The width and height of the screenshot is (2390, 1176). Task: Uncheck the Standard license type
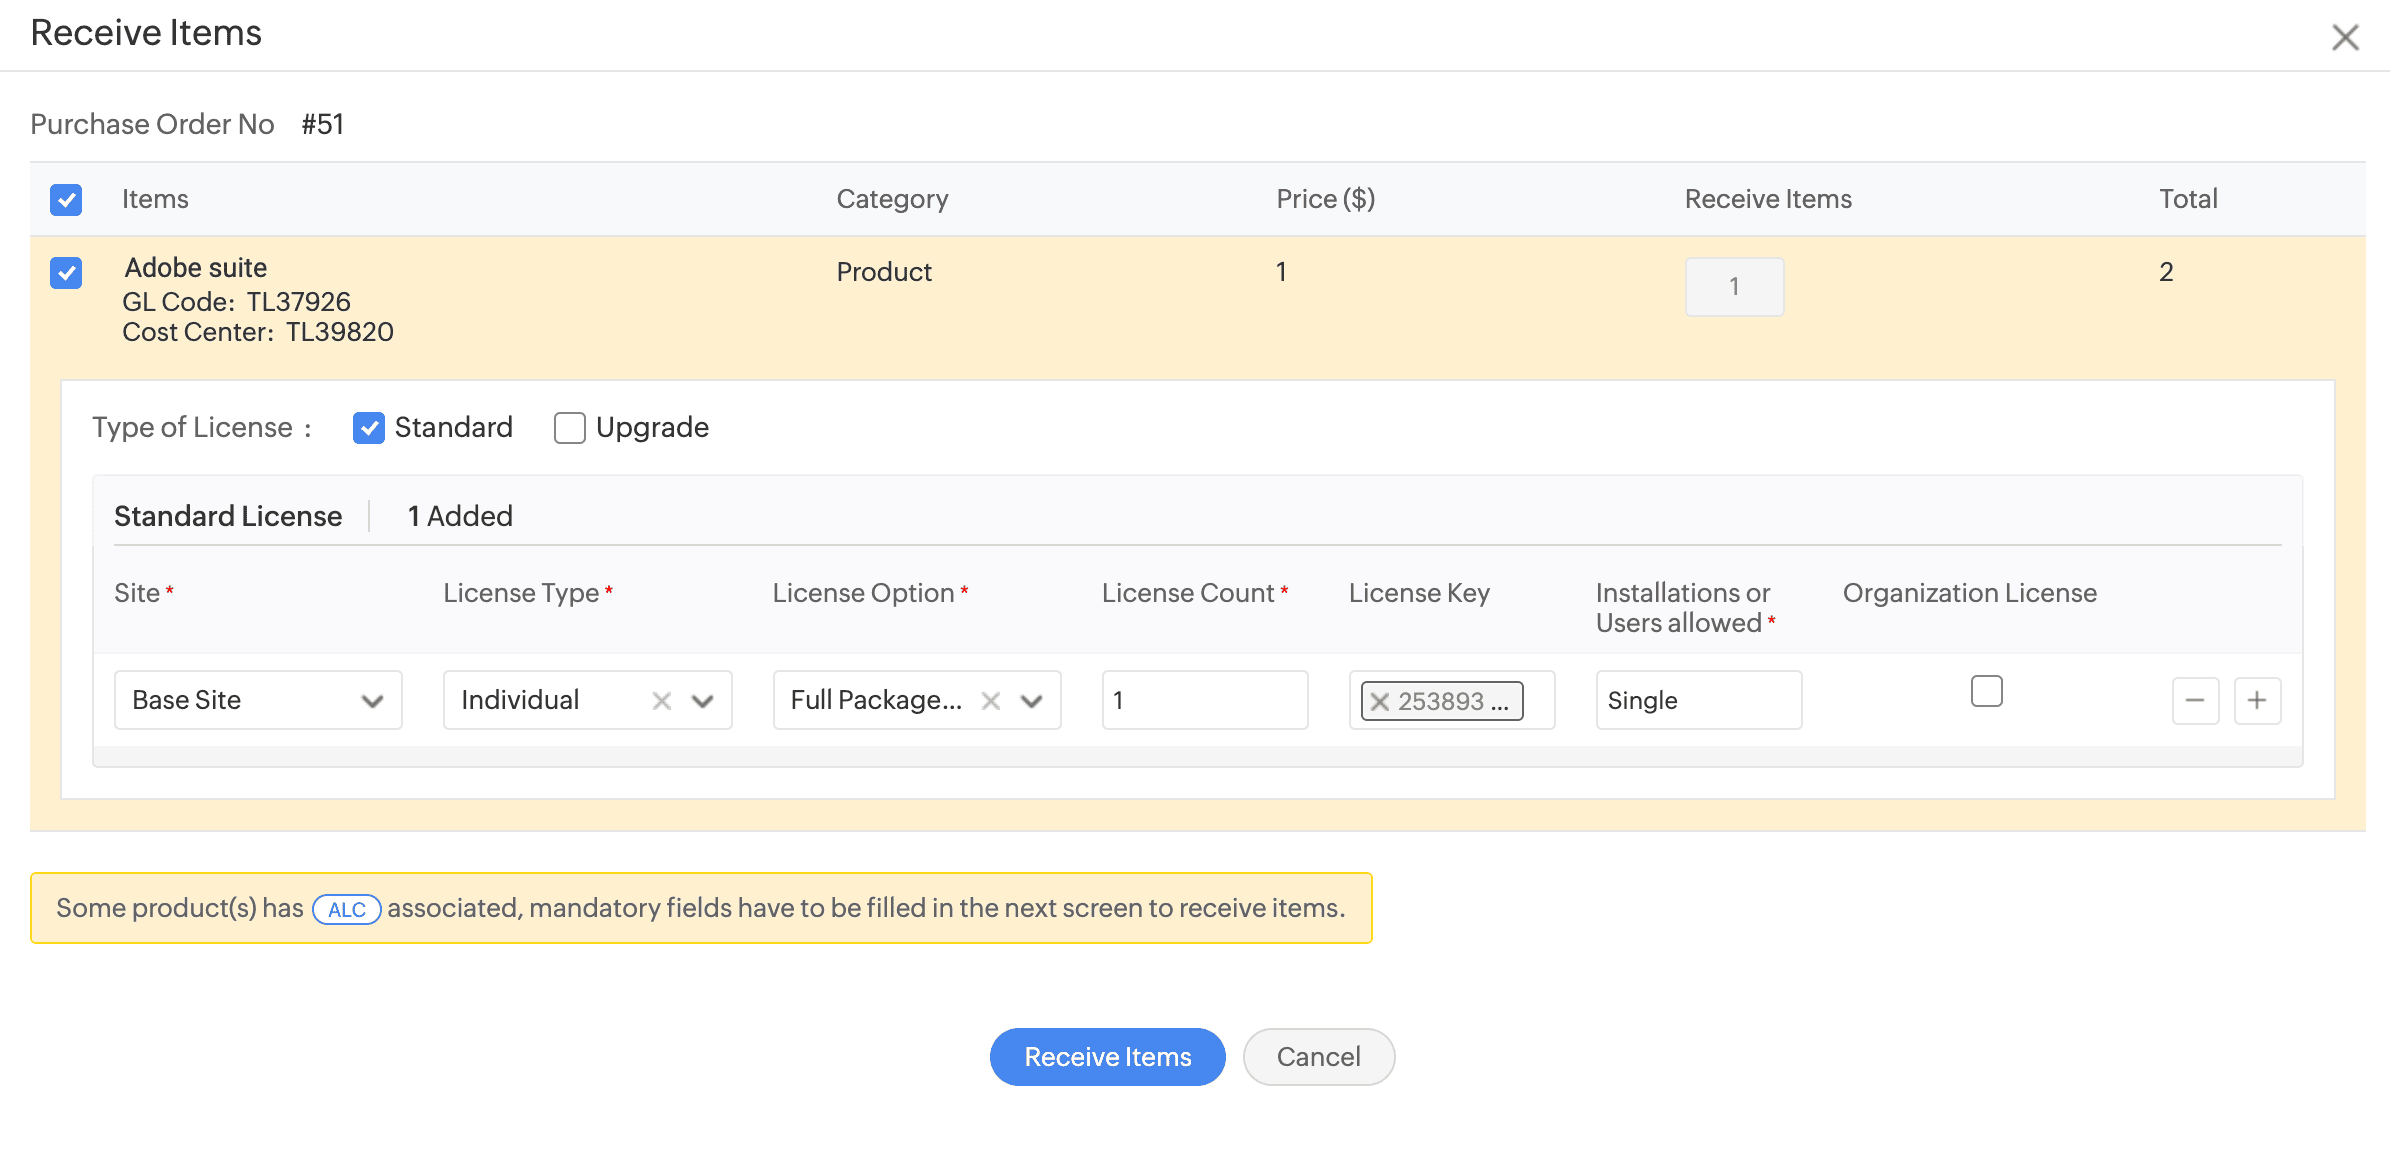click(369, 428)
